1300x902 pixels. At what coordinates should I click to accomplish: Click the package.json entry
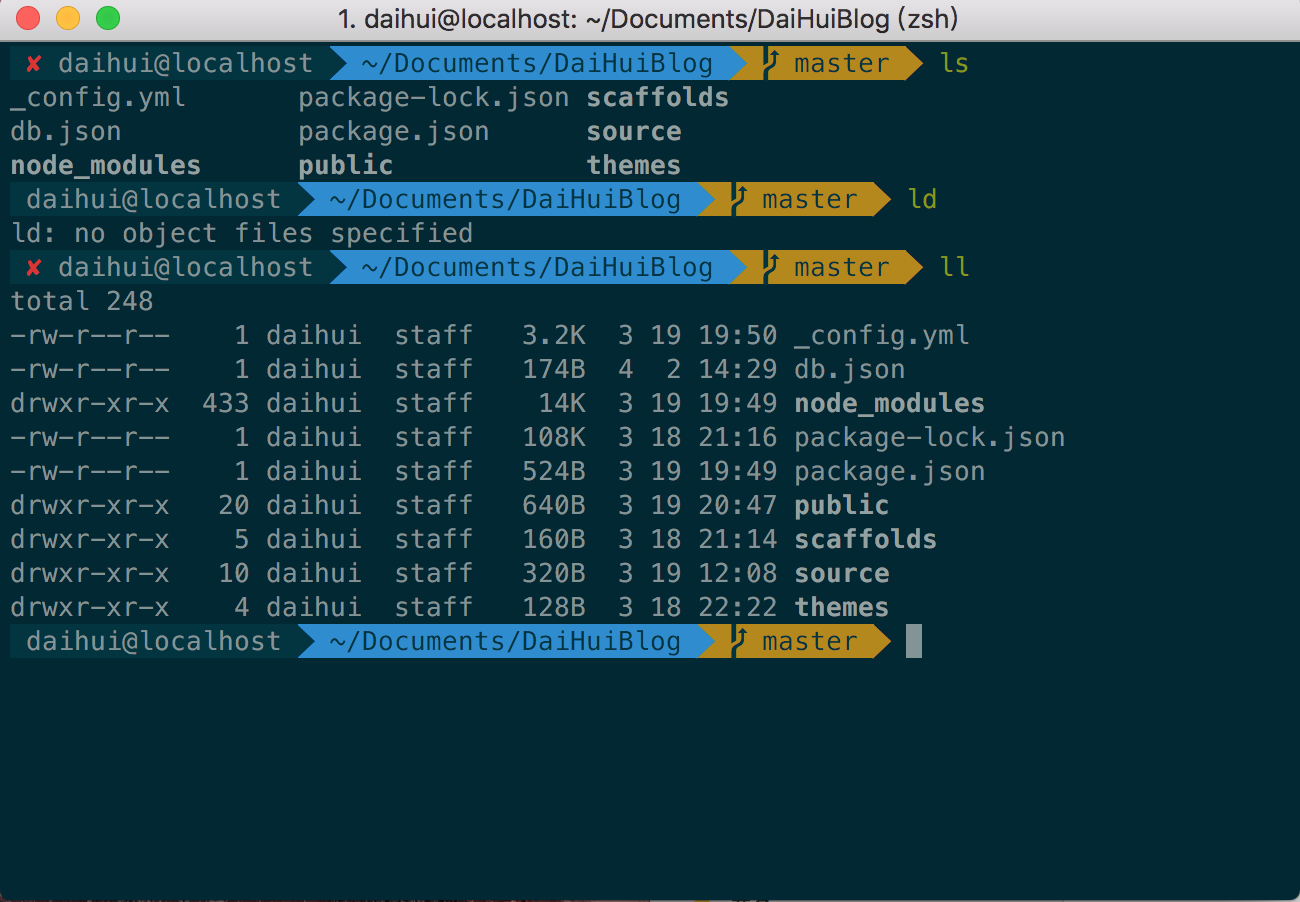[x=889, y=470]
